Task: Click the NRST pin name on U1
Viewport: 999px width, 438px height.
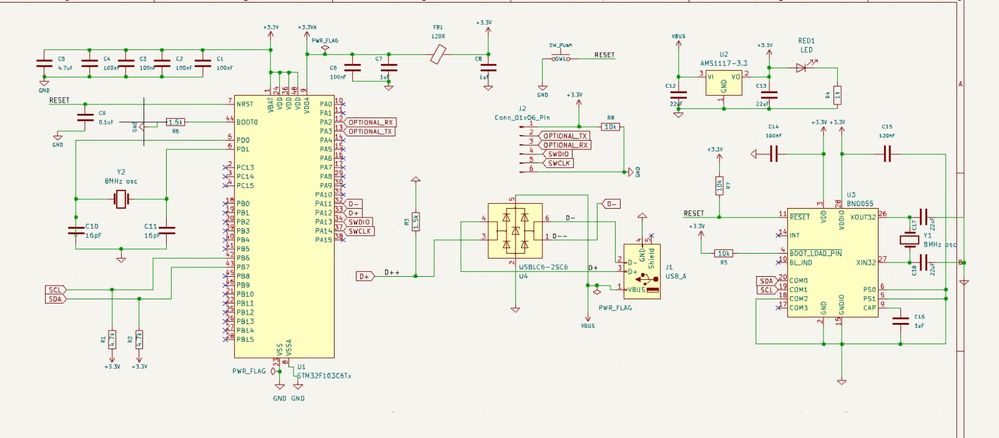Action: tap(245, 103)
